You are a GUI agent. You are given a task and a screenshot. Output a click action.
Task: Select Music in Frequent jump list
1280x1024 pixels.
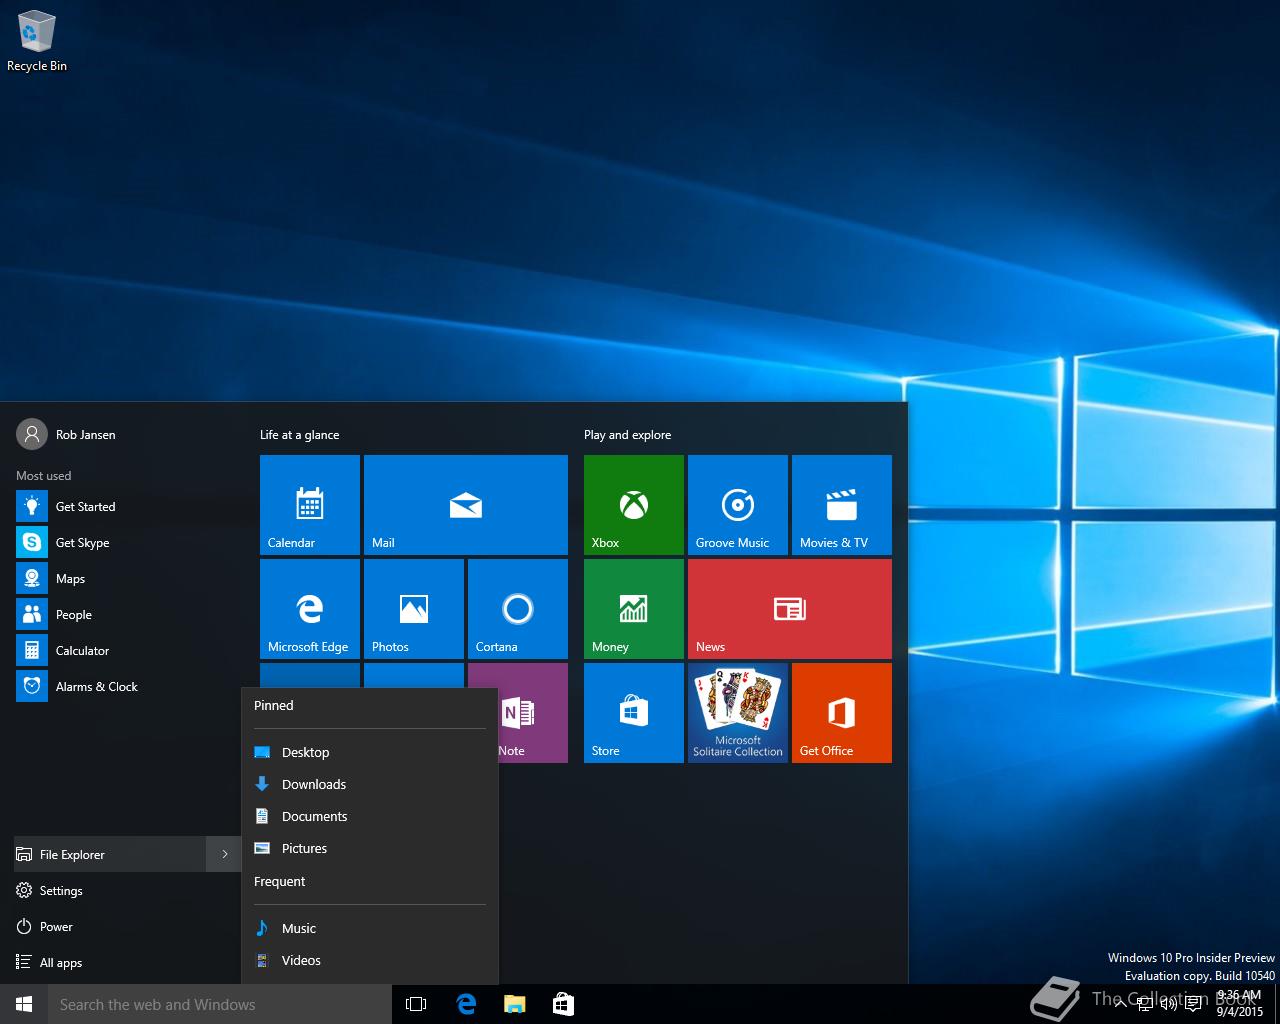tap(370, 928)
